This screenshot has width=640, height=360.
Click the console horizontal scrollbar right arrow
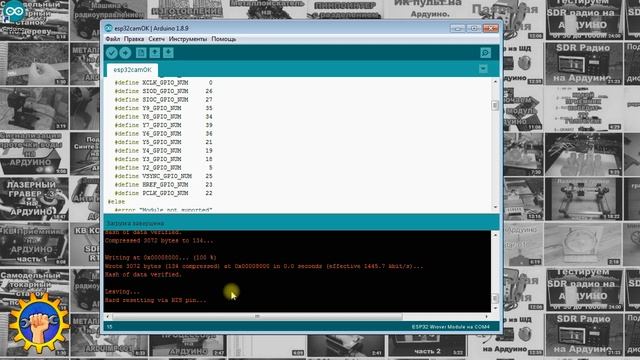(487, 316)
